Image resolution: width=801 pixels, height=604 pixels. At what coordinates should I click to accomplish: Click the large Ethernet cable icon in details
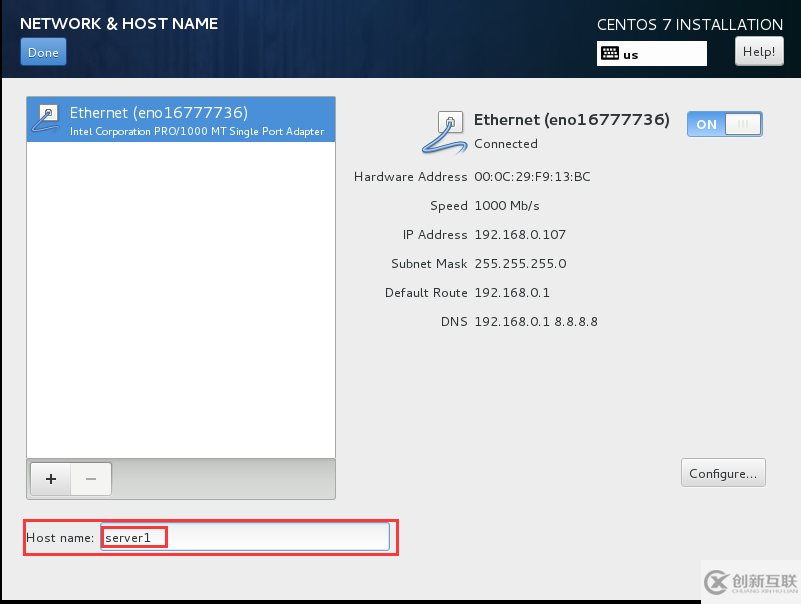pyautogui.click(x=443, y=133)
